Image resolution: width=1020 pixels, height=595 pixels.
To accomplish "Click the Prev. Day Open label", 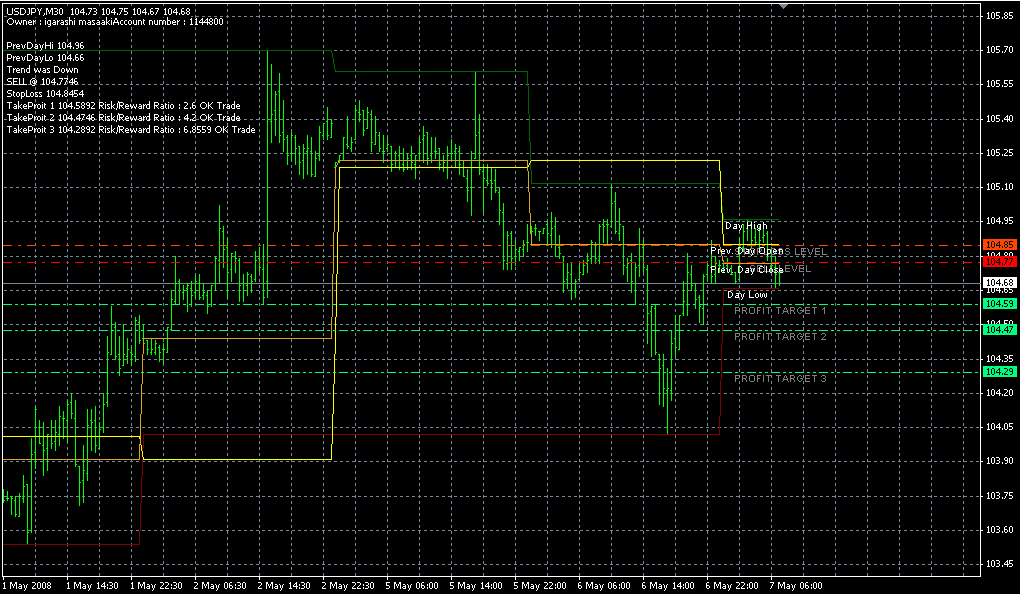I will click(x=746, y=251).
